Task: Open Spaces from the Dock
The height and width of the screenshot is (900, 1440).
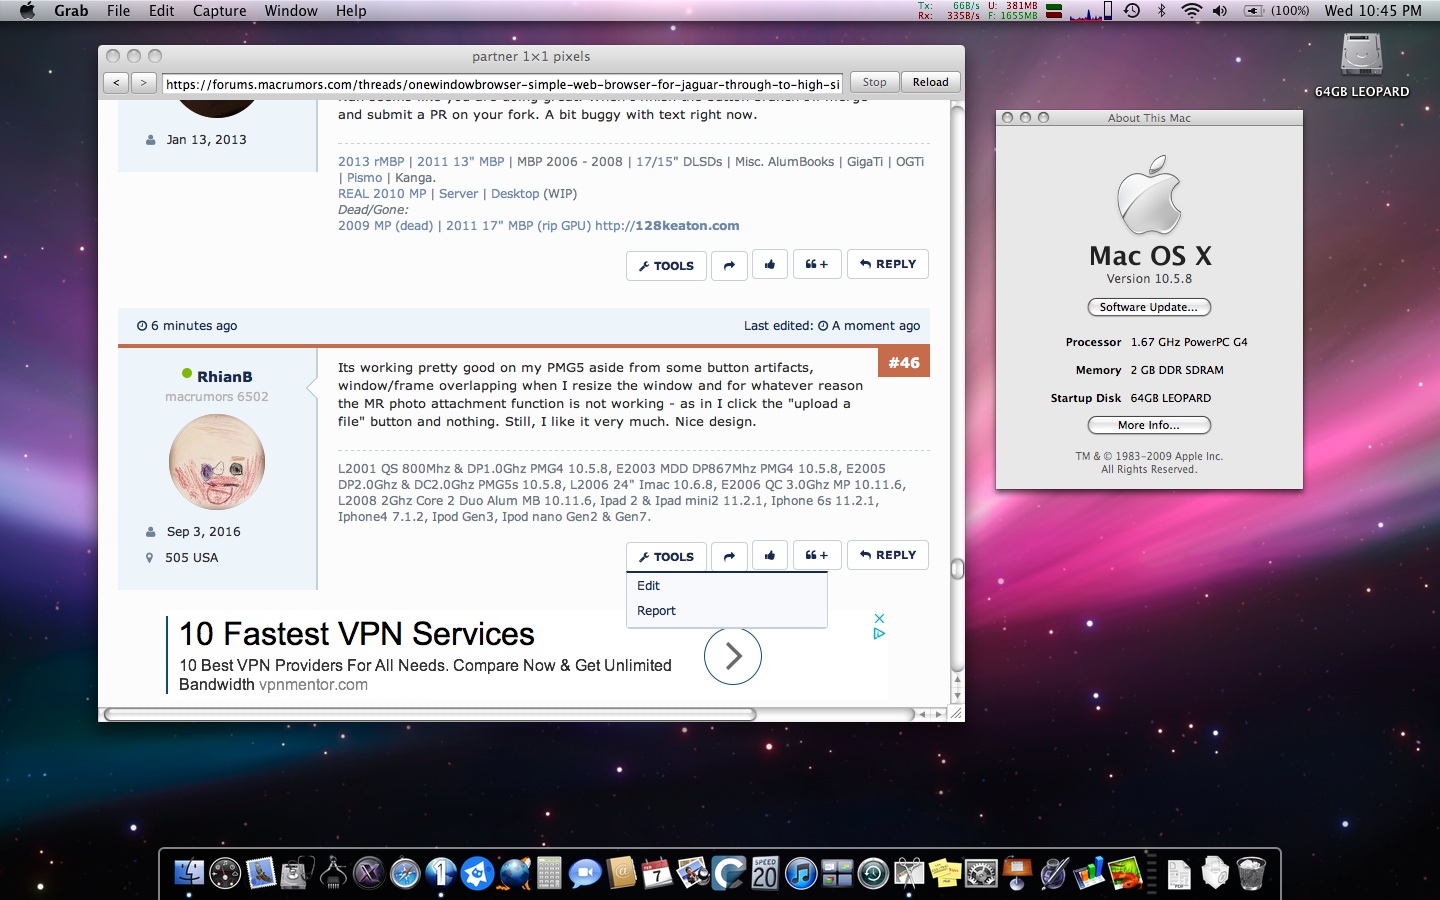Action: tap(837, 873)
